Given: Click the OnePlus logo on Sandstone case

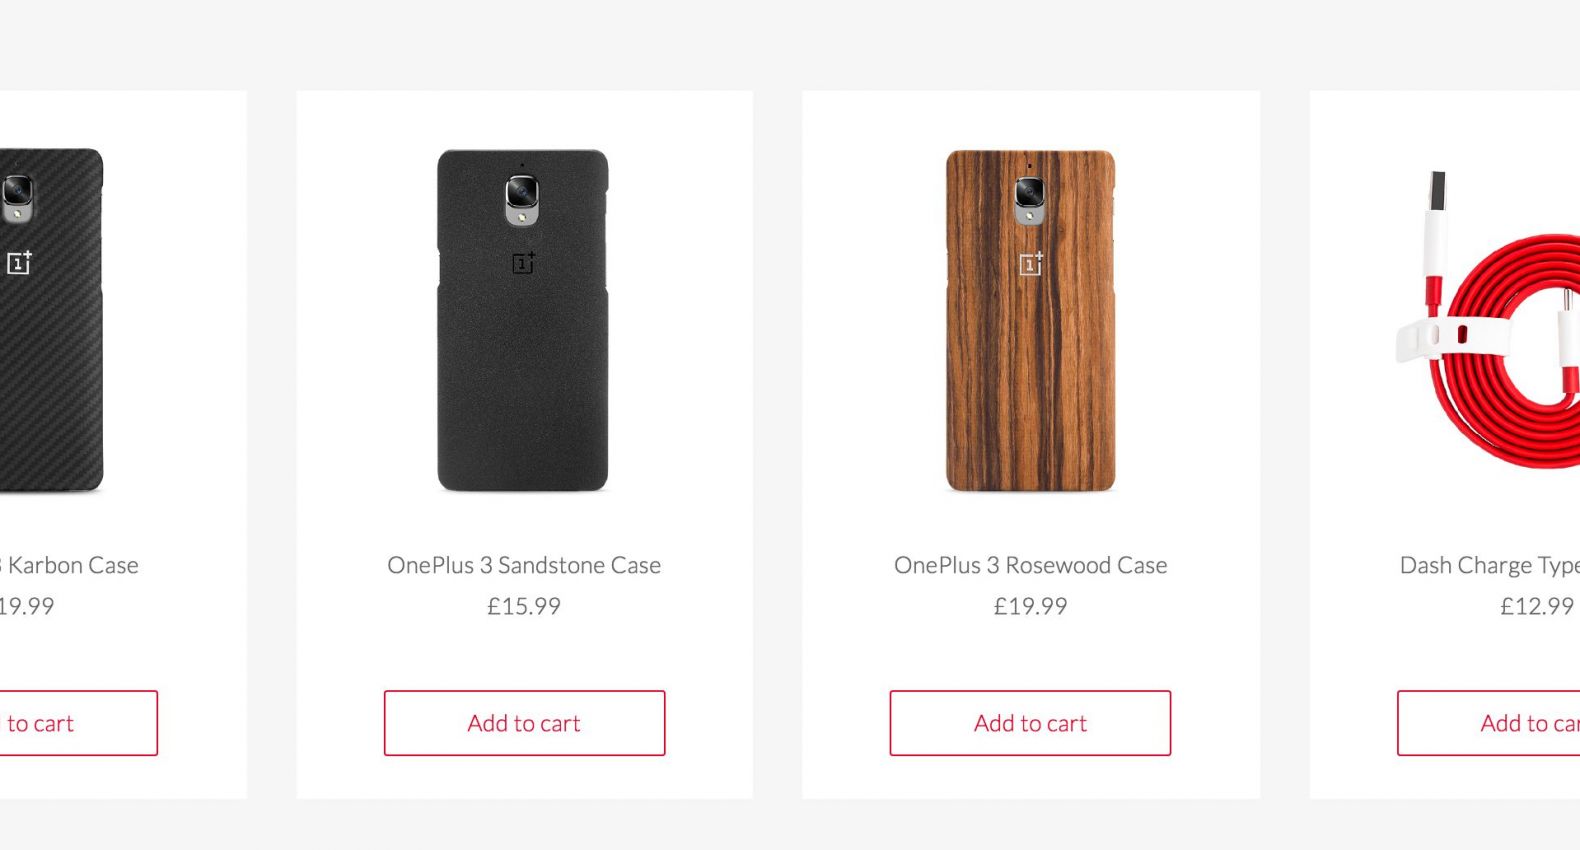Looking at the screenshot, I should tap(524, 263).
